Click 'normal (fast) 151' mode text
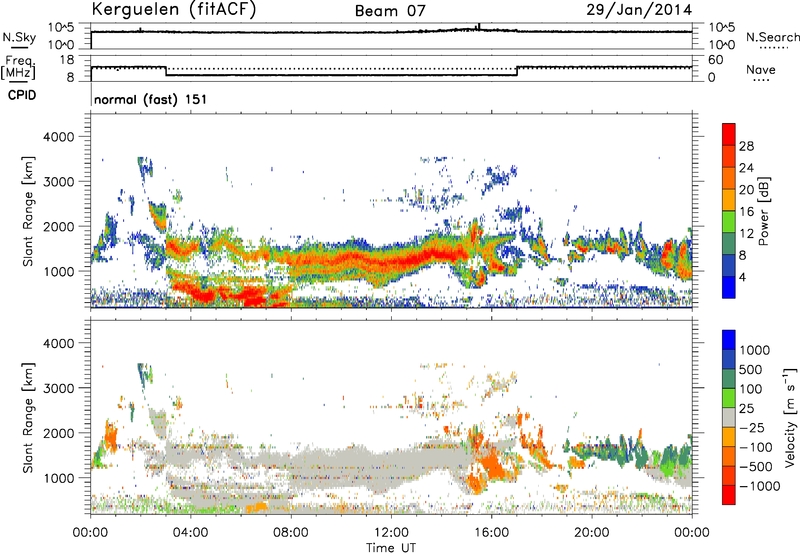800x554 pixels. pyautogui.click(x=151, y=99)
